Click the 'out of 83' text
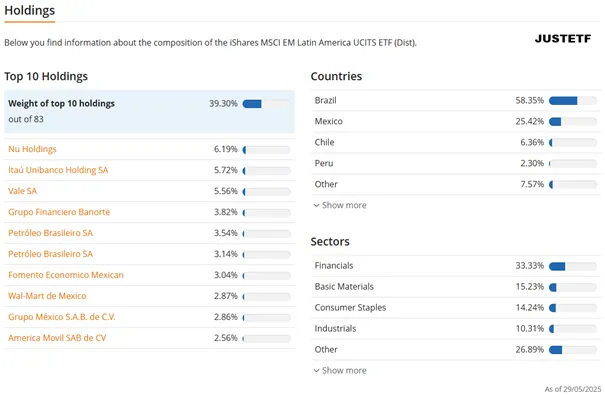Viewport: 605px width, 395px height. click(x=26, y=119)
